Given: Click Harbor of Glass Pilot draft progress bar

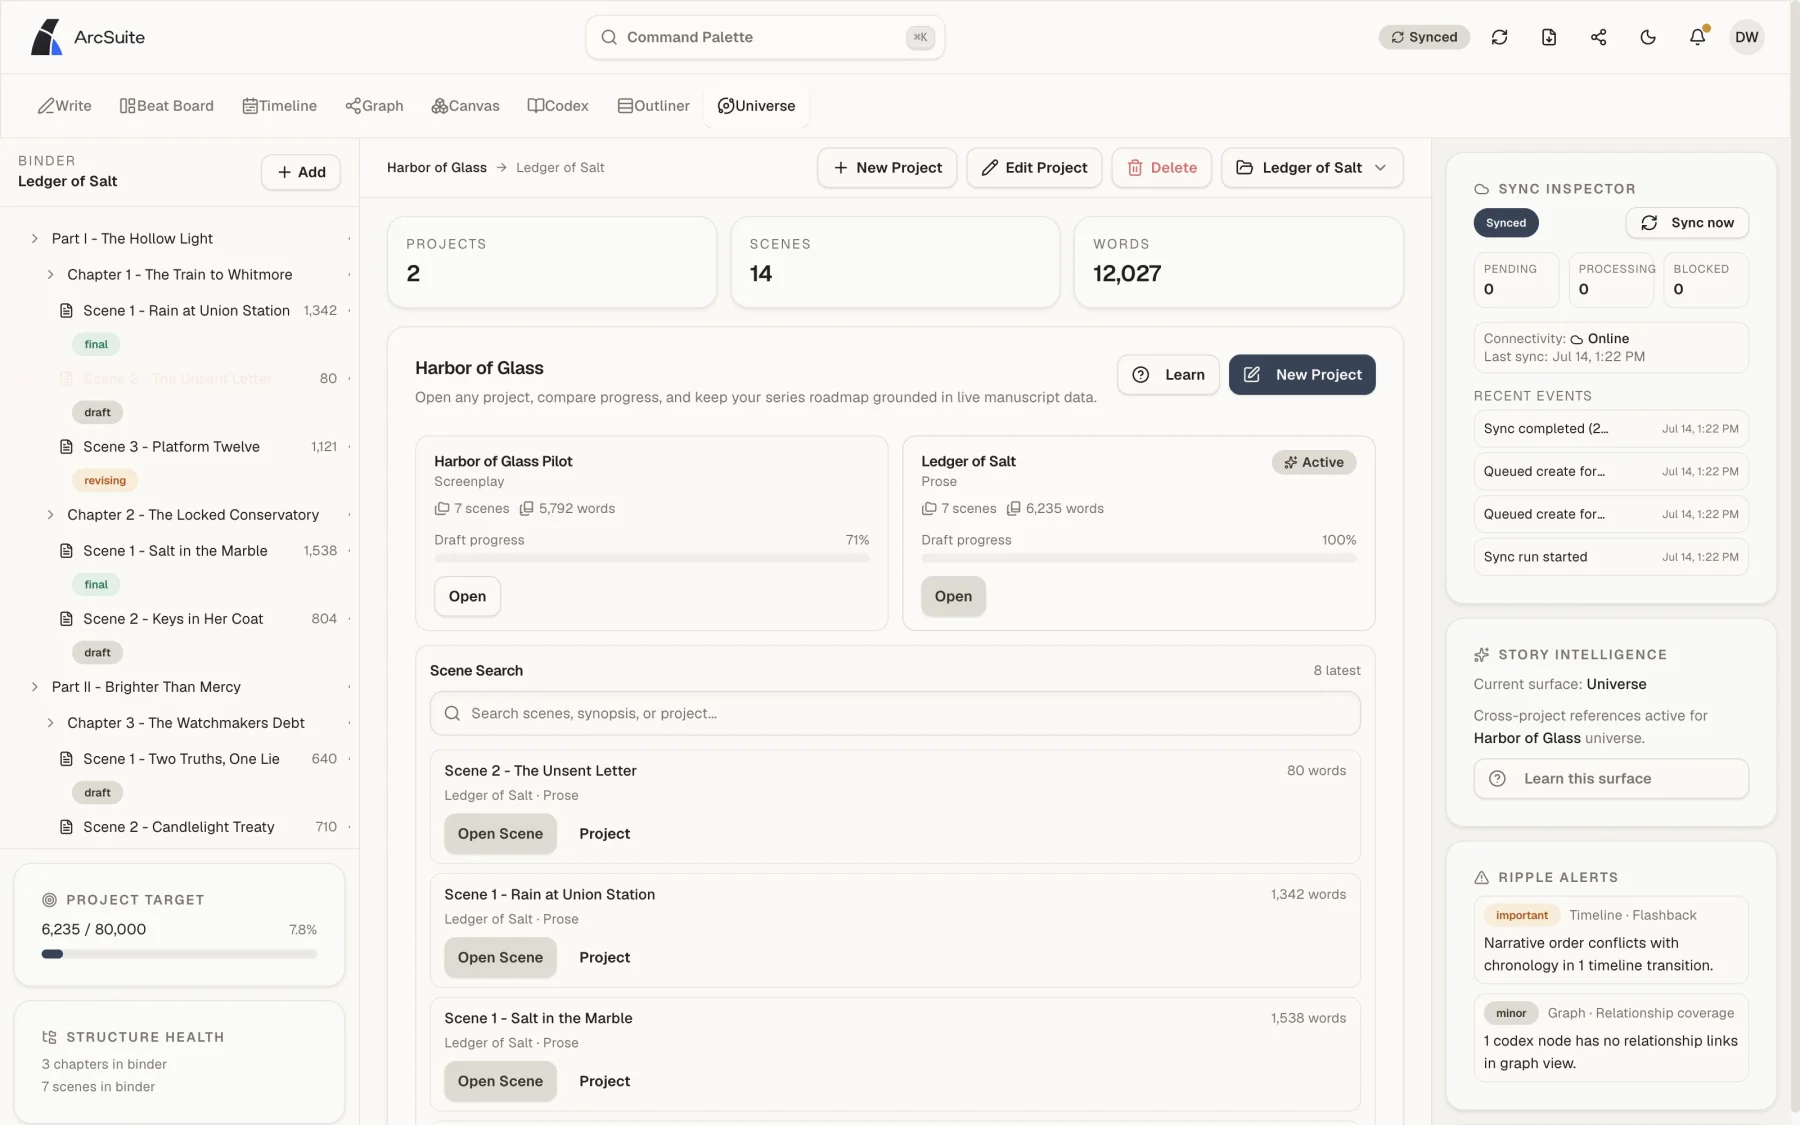Looking at the screenshot, I should pyautogui.click(x=652, y=559).
